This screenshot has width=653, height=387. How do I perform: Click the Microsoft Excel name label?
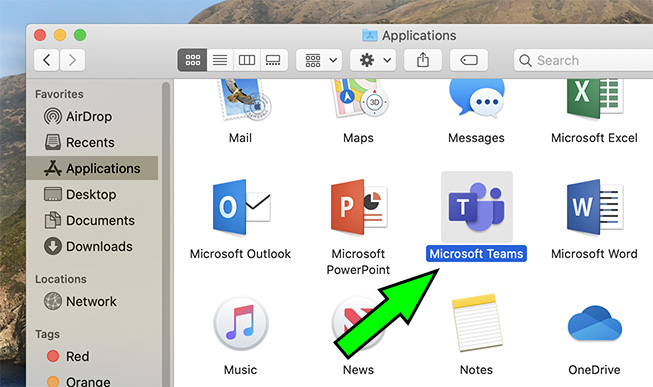[x=594, y=138]
